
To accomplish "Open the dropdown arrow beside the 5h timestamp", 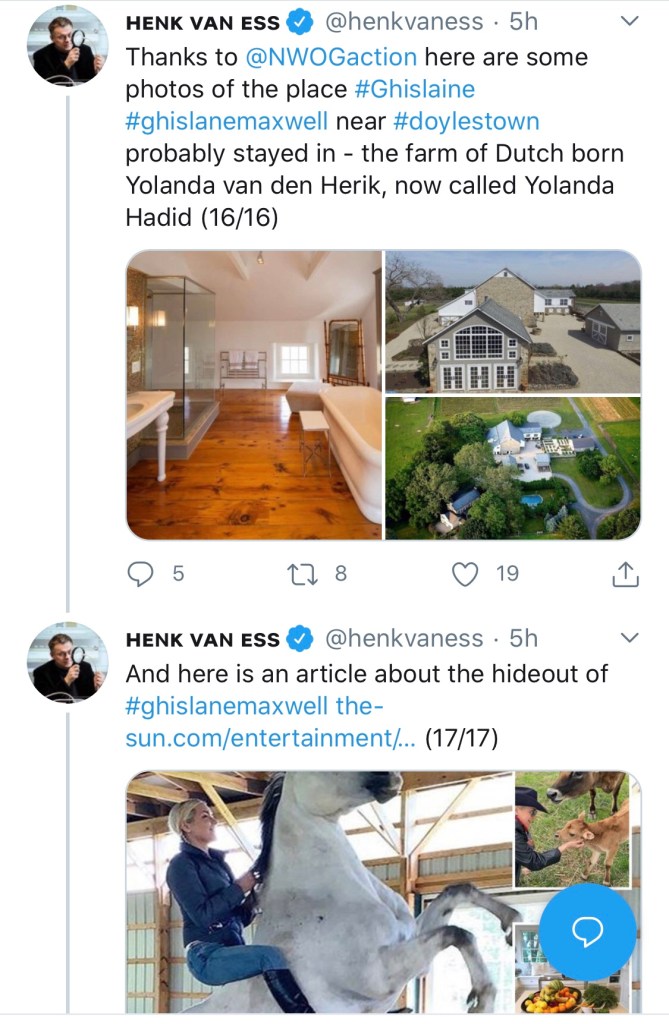I will pyautogui.click(x=630, y=20).
